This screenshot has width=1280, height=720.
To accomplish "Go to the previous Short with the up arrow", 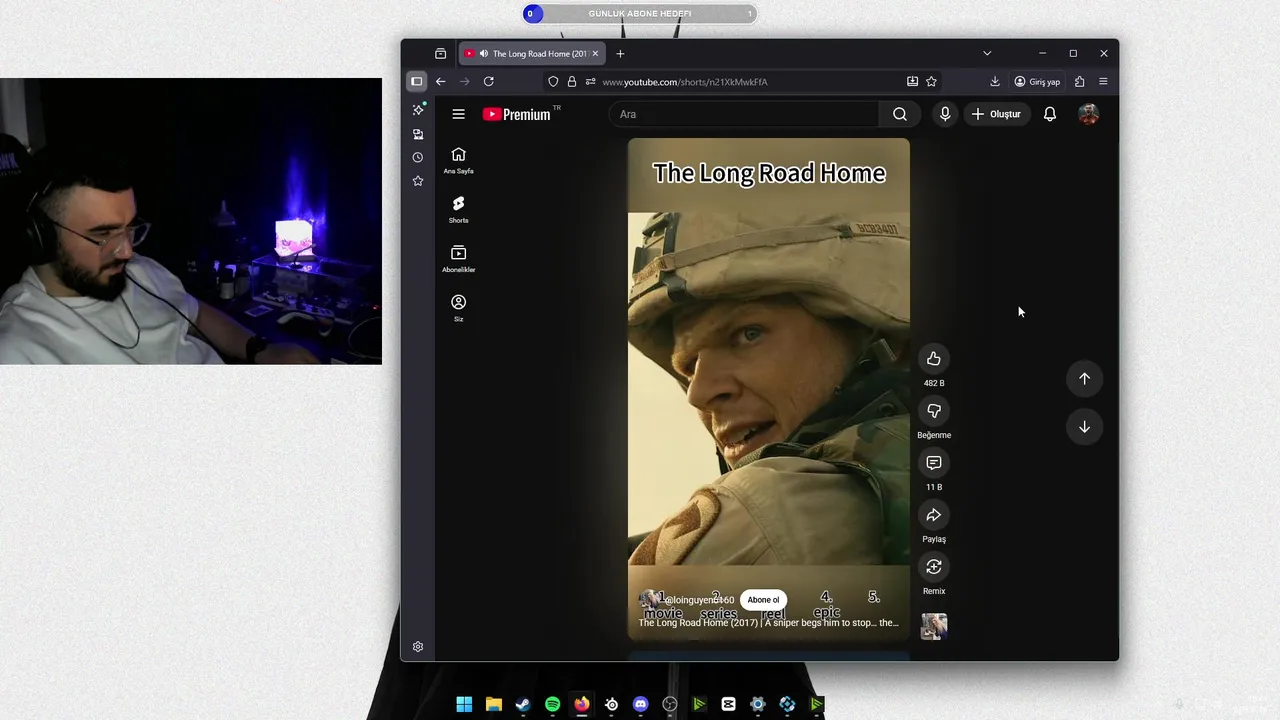I will coord(1084,378).
